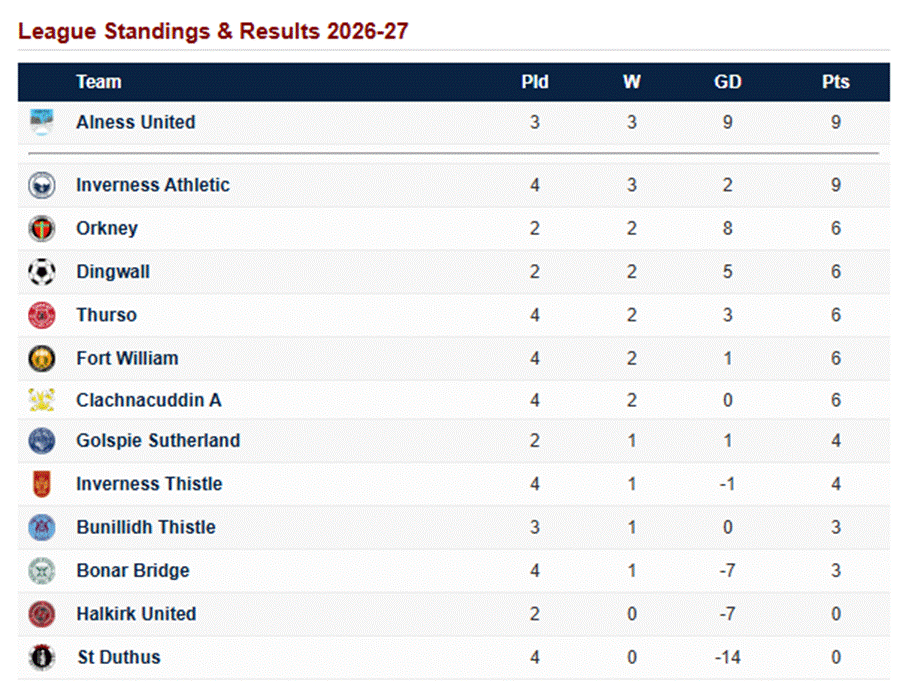902x692 pixels.
Task: Select the St Duthus black badge
Action: coord(41,657)
